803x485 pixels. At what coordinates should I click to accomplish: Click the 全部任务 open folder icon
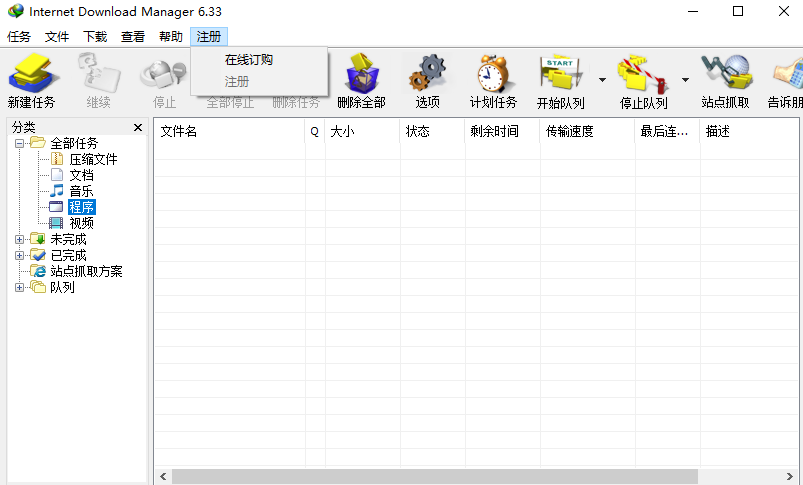click(x=37, y=143)
